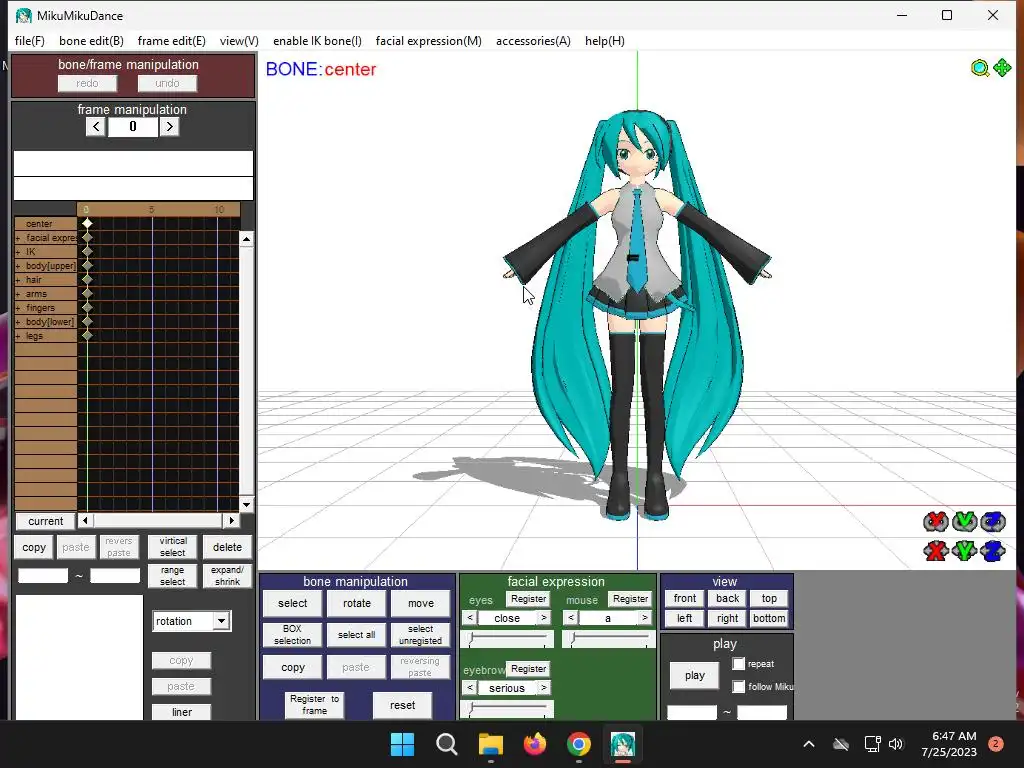The height and width of the screenshot is (768, 1024).
Task: Open Windows Start menu
Action: point(402,744)
